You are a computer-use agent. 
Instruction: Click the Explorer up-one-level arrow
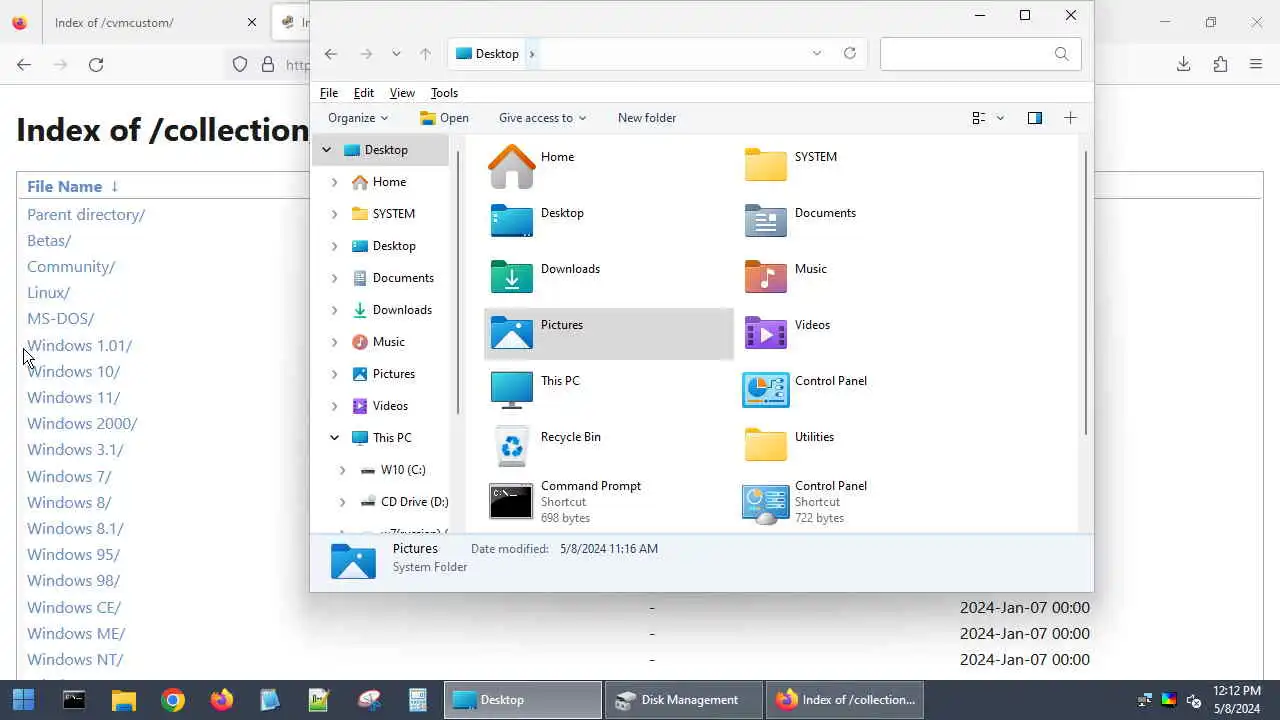point(425,54)
